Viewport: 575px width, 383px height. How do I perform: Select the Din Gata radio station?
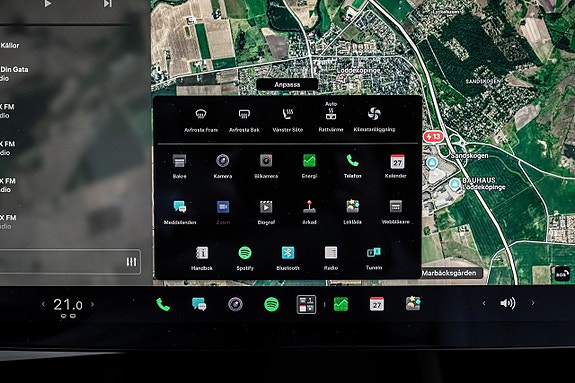[x=14, y=73]
